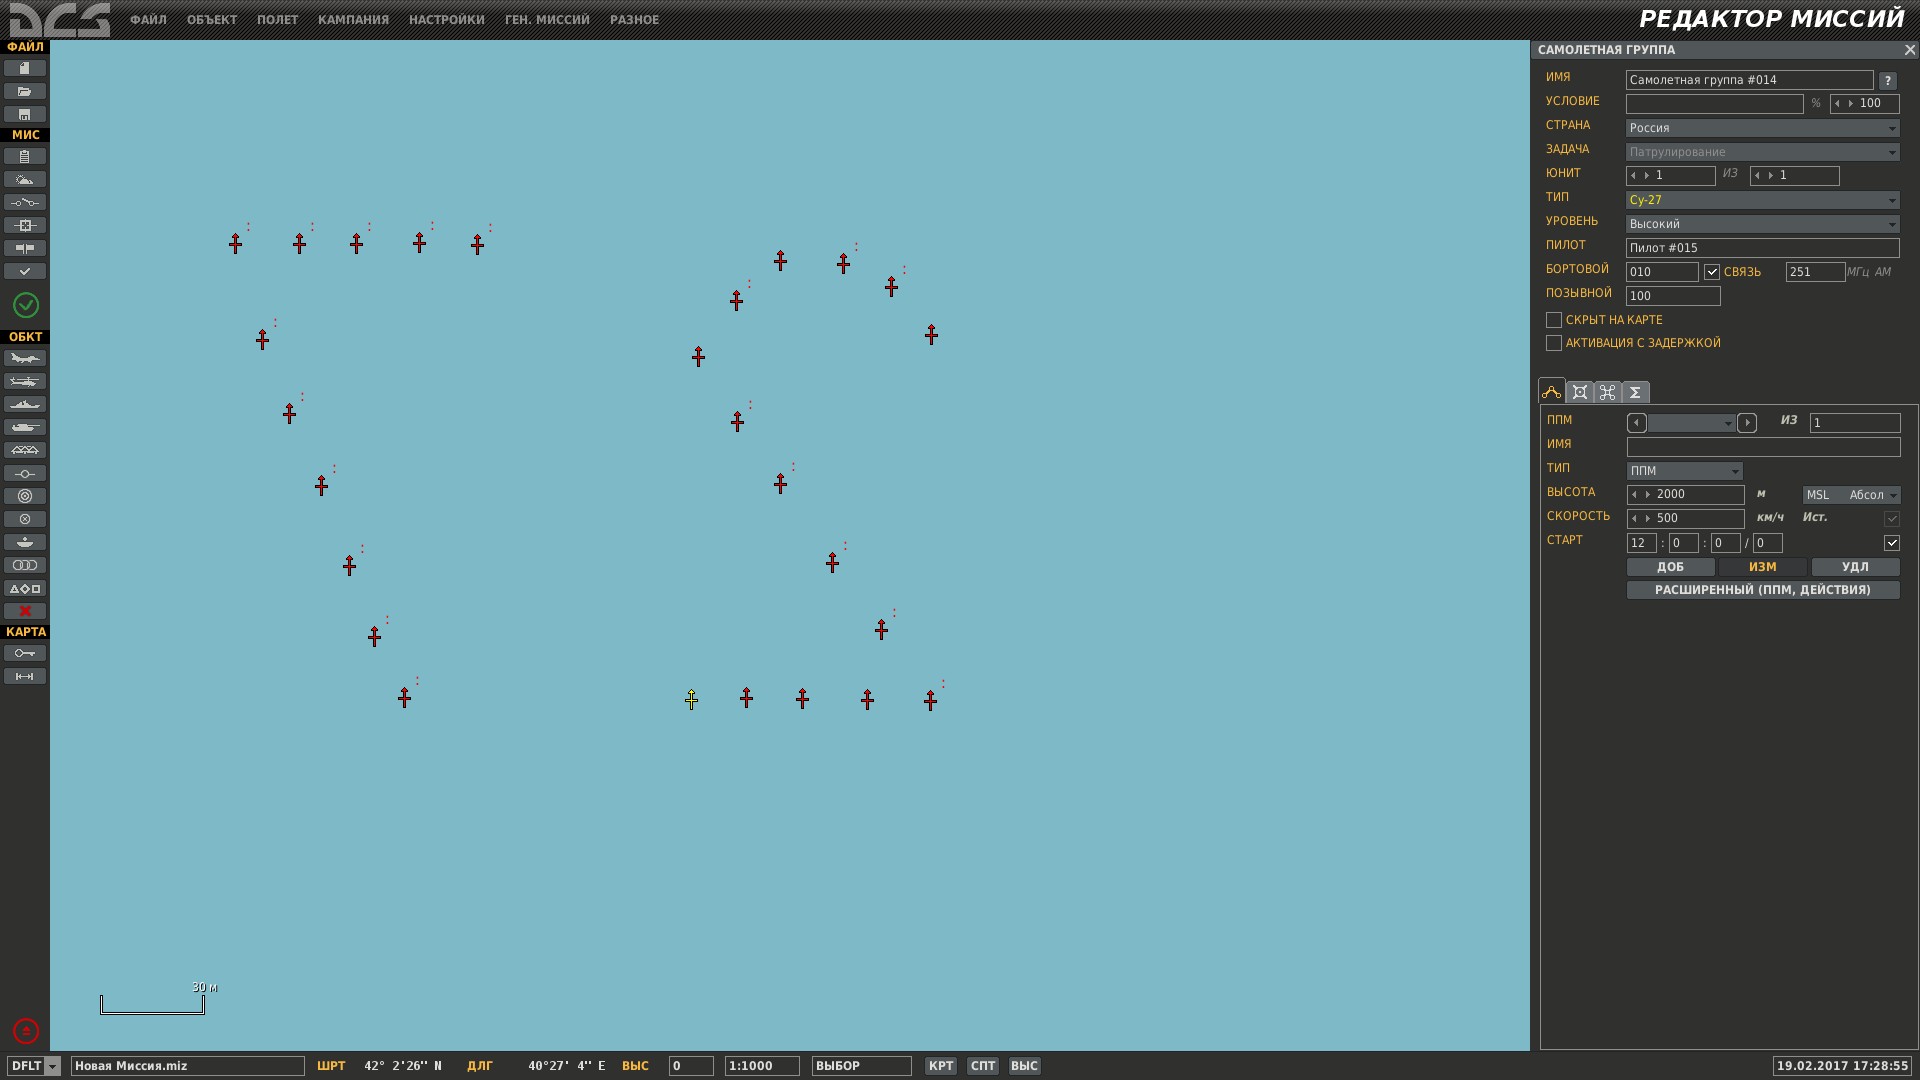Switch to the route waypoints tab
The height and width of the screenshot is (1080, 1920).
tap(1552, 392)
